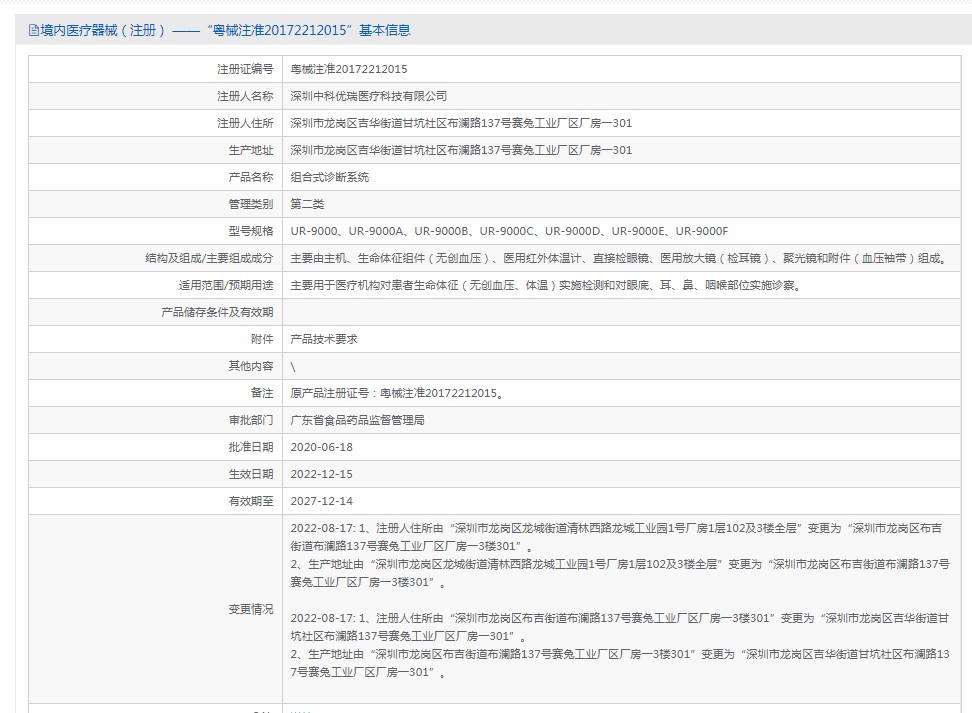Select the product name 组合式诊断系统
Viewport: 972px width, 713px height.
pos(329,177)
